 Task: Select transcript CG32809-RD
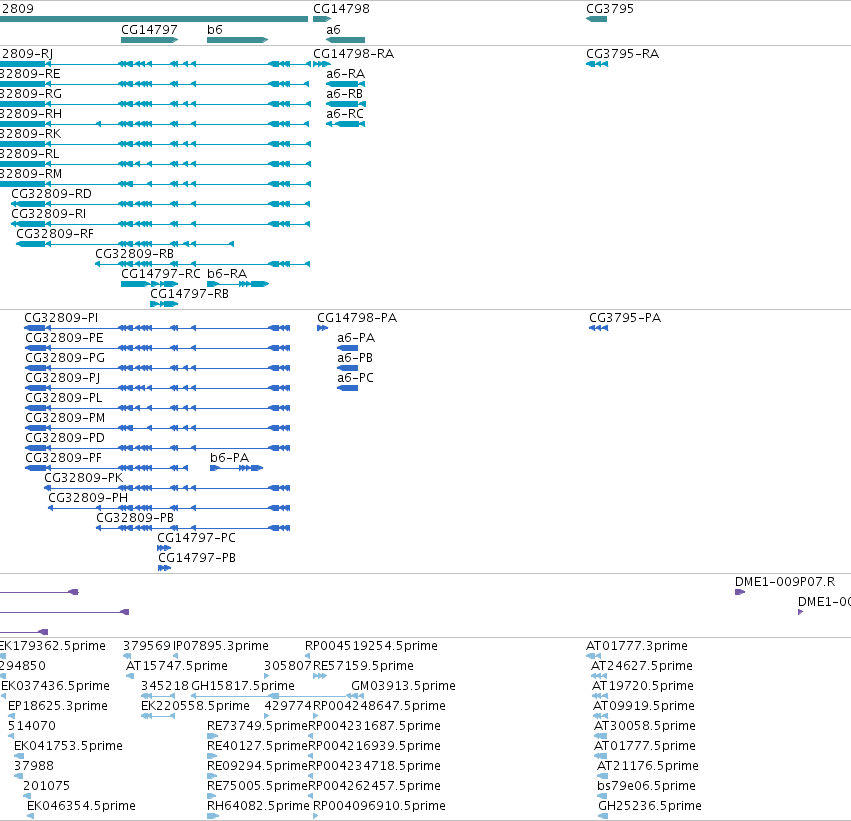(x=160, y=204)
